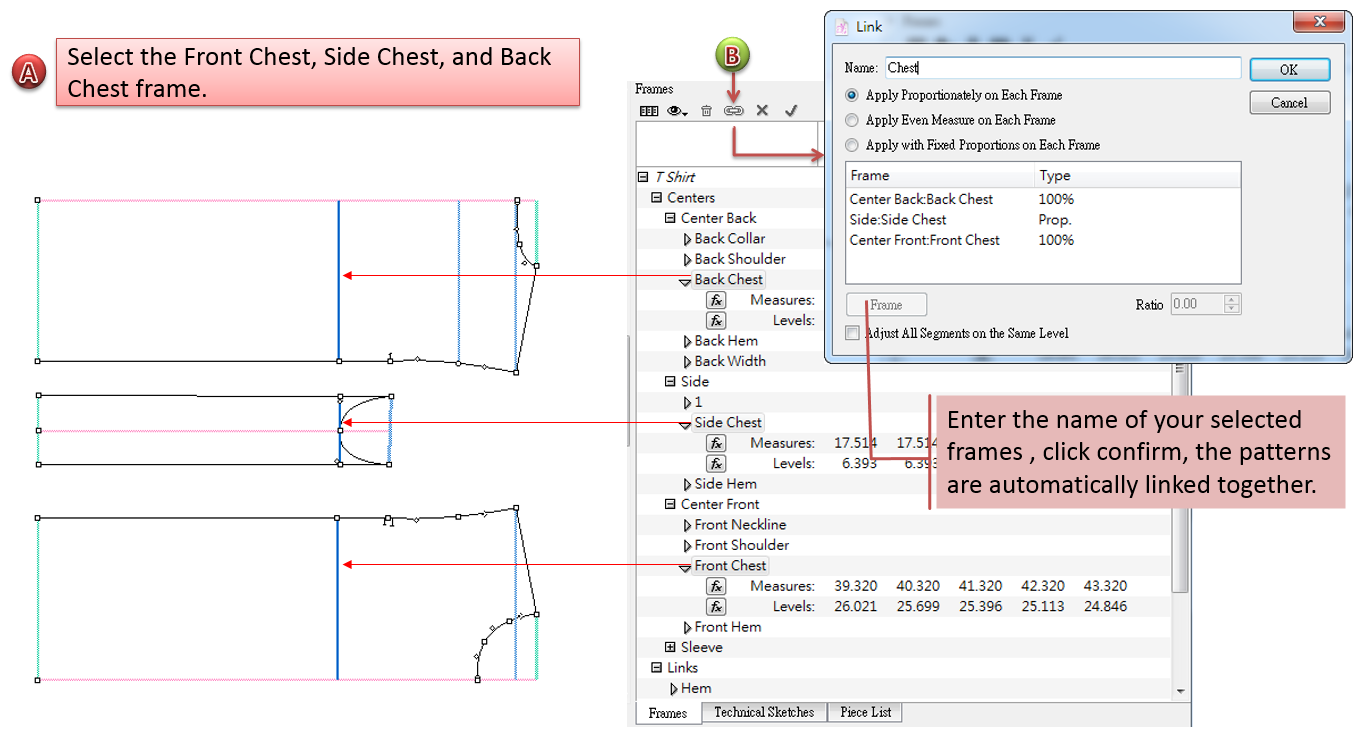The image size is (1356, 733).
Task: Click the fx icon beside Back Chest Measures
Action: click(716, 300)
